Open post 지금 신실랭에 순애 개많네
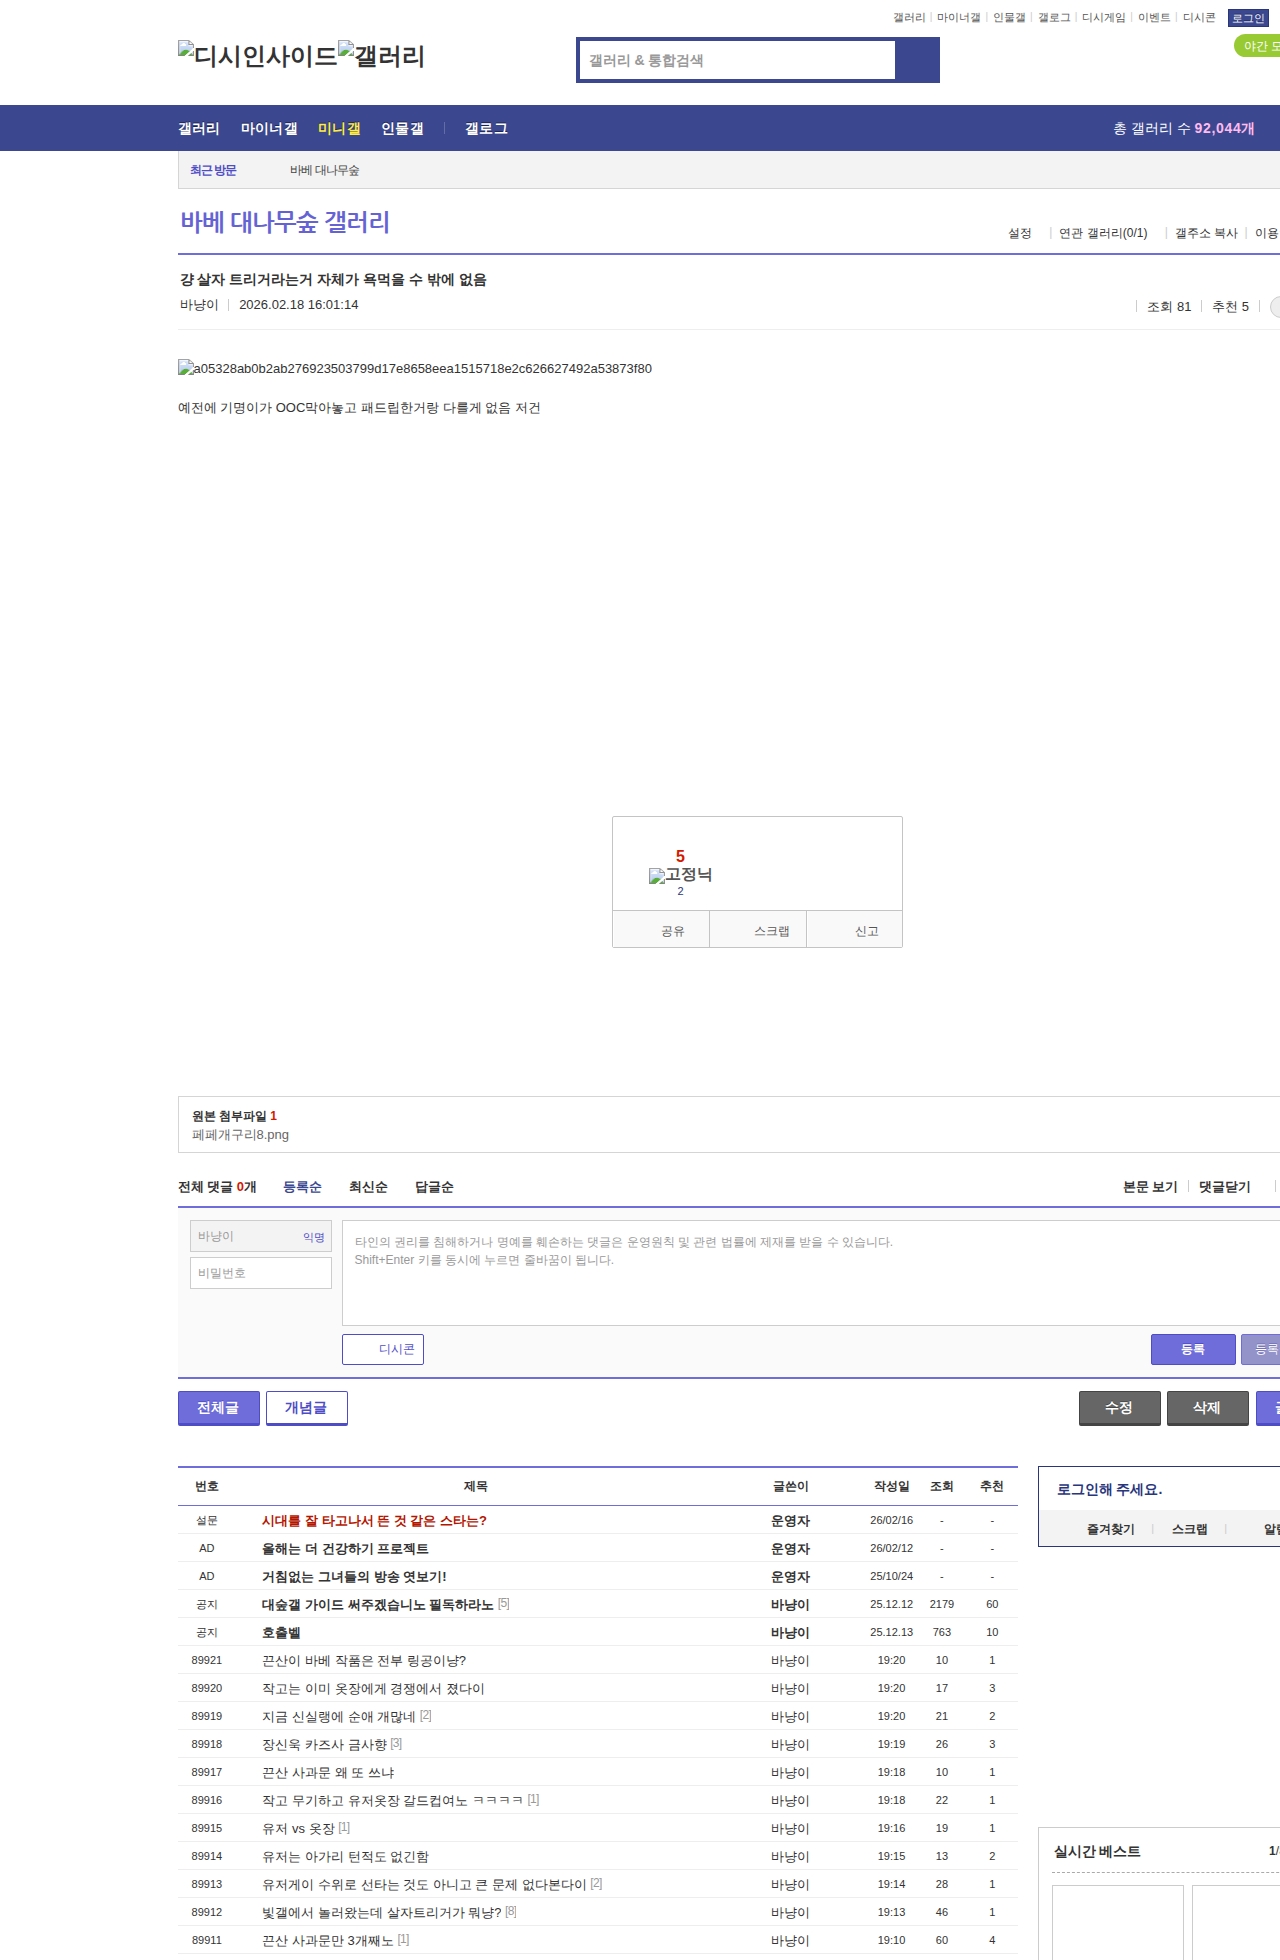The width and height of the screenshot is (1280, 1960). [339, 1717]
